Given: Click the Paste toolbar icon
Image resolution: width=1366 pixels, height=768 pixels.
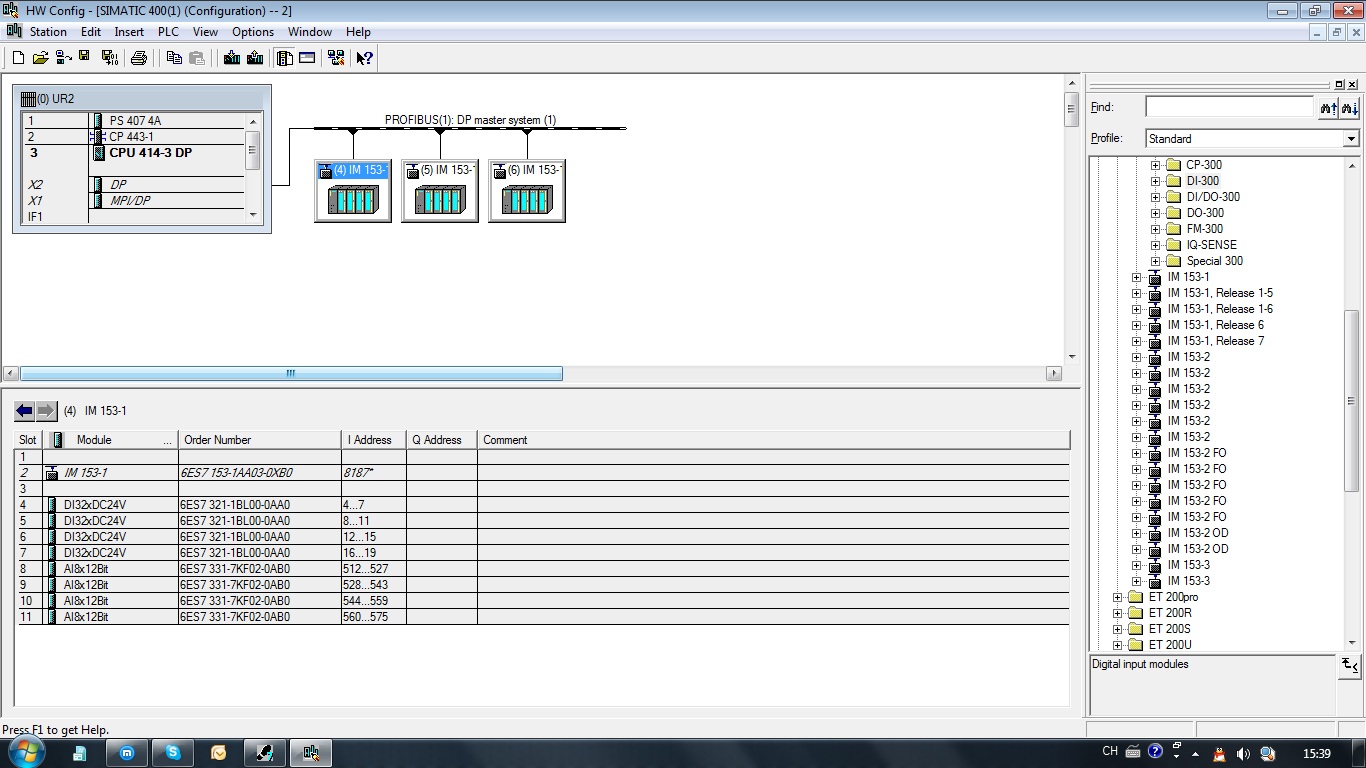Looking at the screenshot, I should (197, 58).
